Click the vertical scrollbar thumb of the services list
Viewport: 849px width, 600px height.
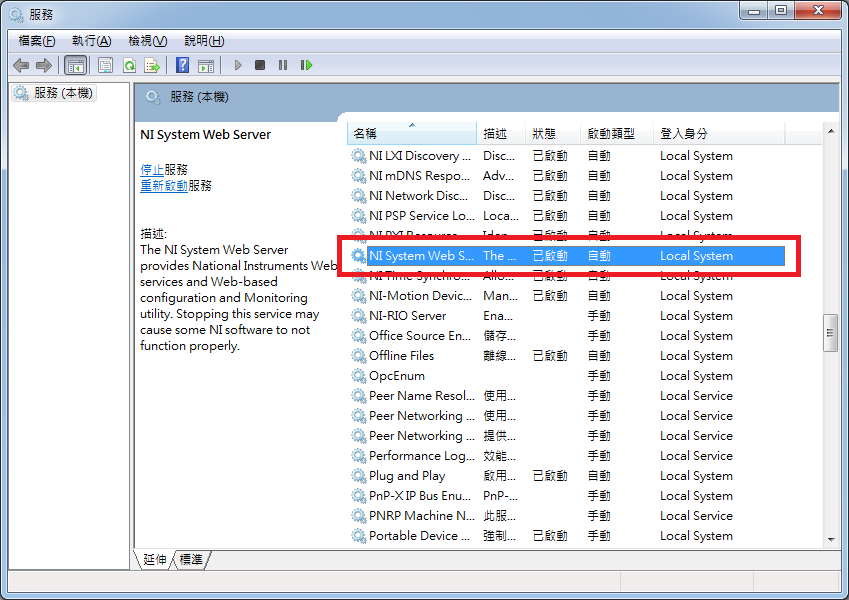[831, 333]
